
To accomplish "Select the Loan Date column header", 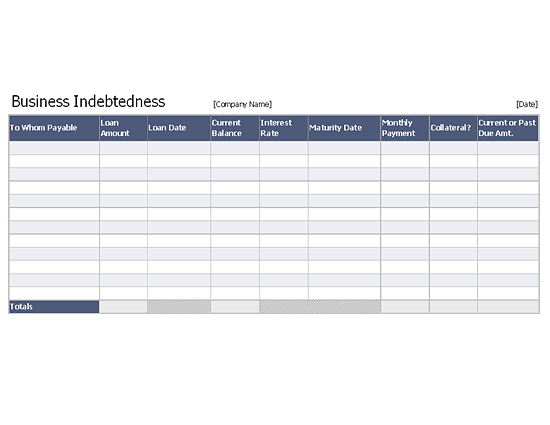I will [179, 128].
